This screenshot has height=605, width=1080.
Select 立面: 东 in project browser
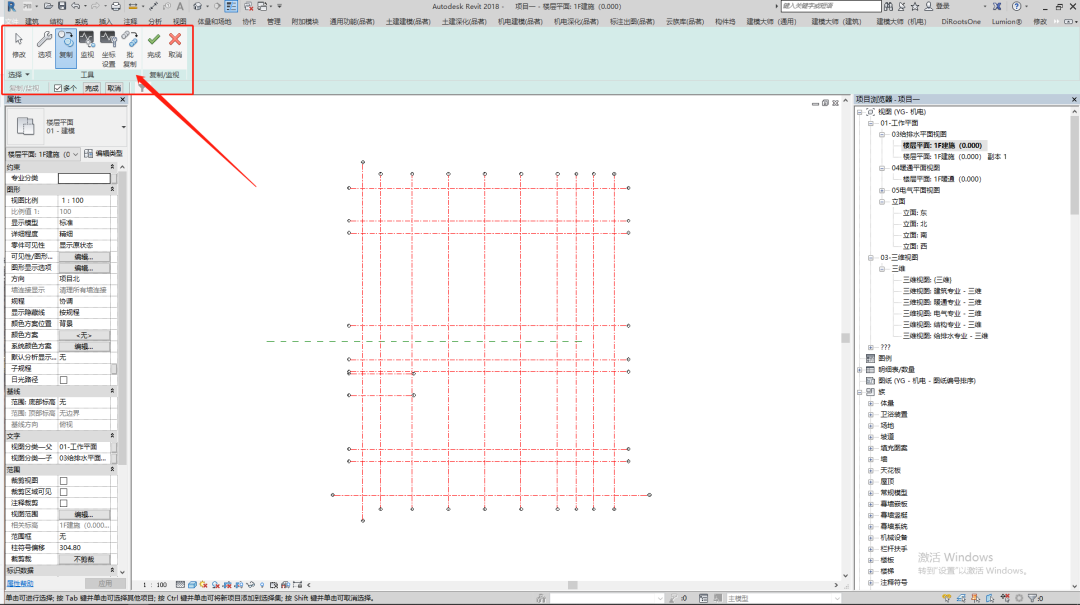click(915, 213)
